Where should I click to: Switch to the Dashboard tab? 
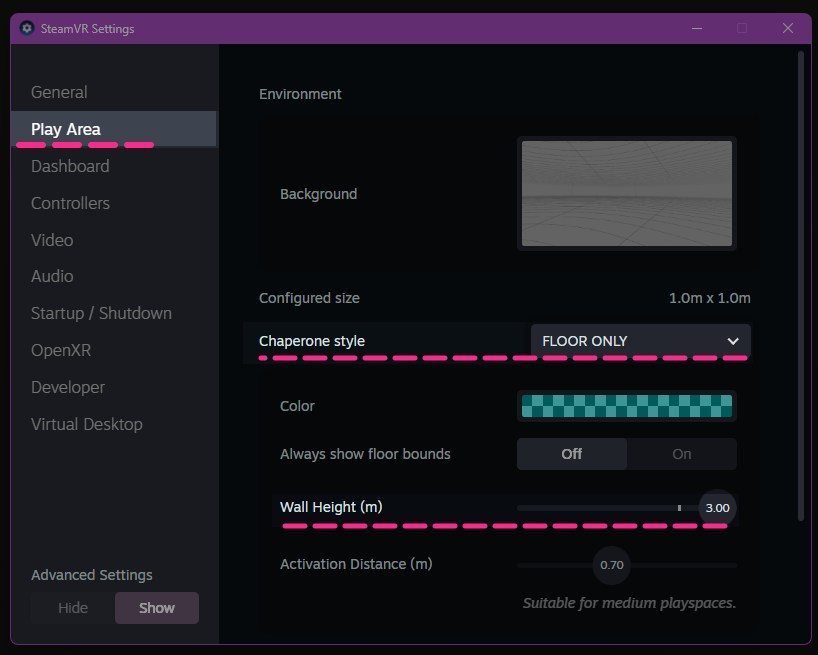(70, 166)
